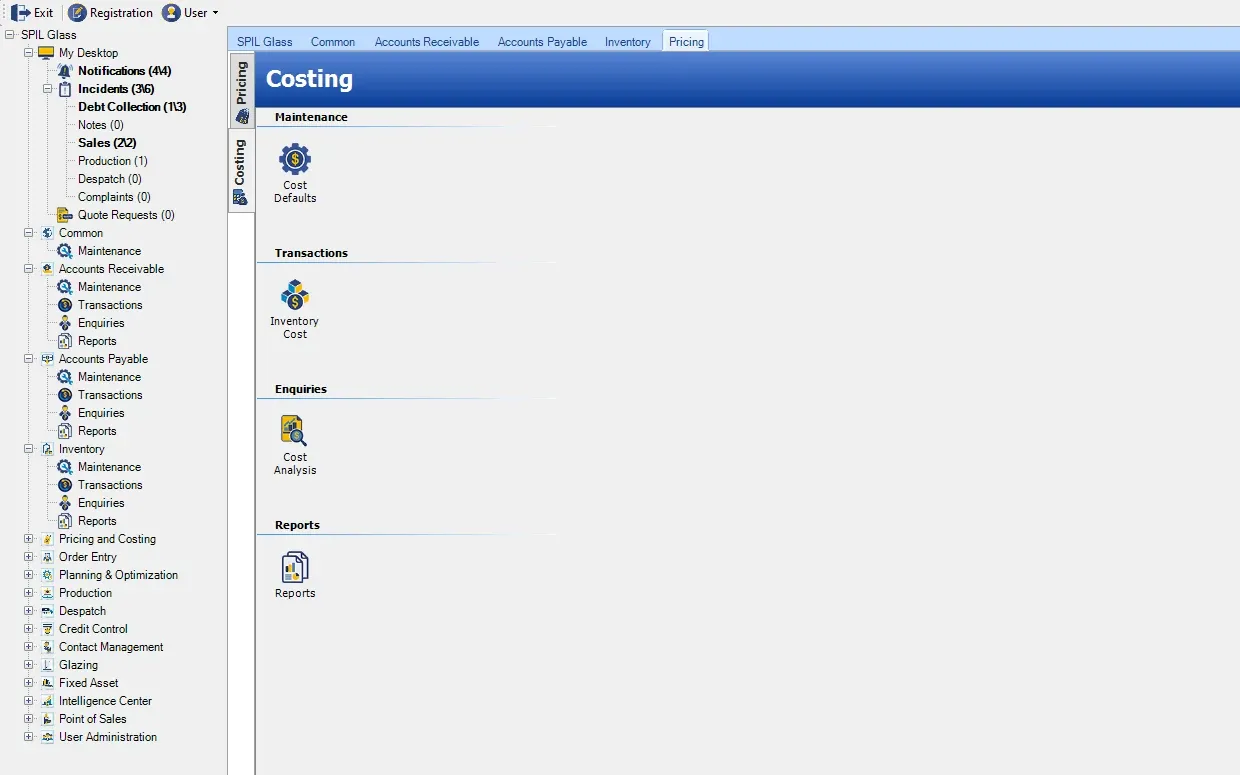Click the Quote Requests icon in tree
Screen dimensions: 1240x775
[x=65, y=215]
